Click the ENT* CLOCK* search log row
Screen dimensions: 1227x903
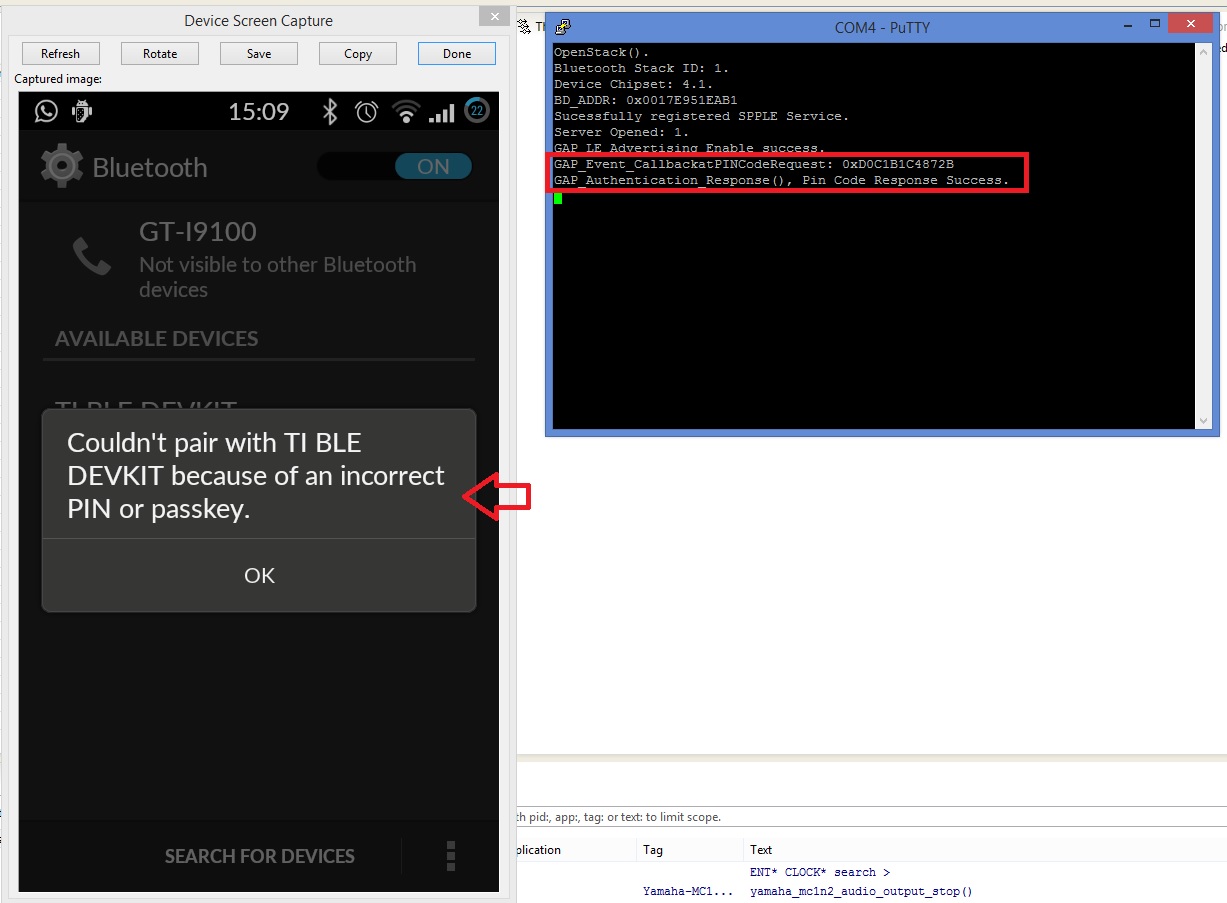tap(820, 872)
